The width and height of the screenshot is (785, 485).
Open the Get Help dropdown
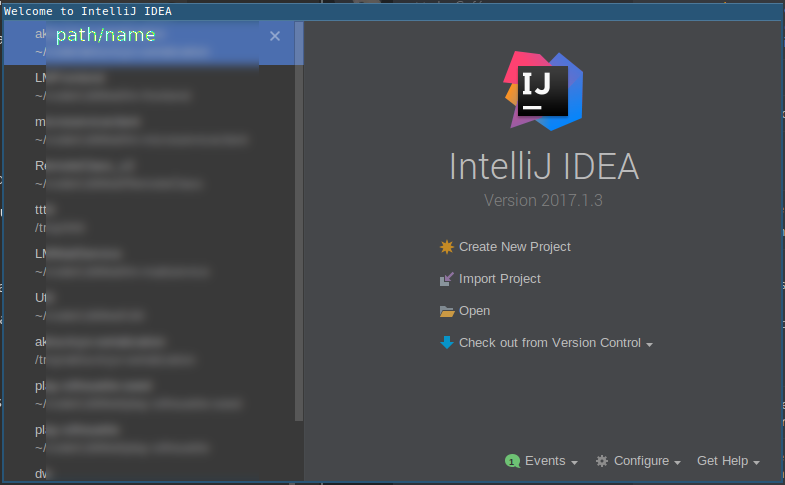pos(728,461)
